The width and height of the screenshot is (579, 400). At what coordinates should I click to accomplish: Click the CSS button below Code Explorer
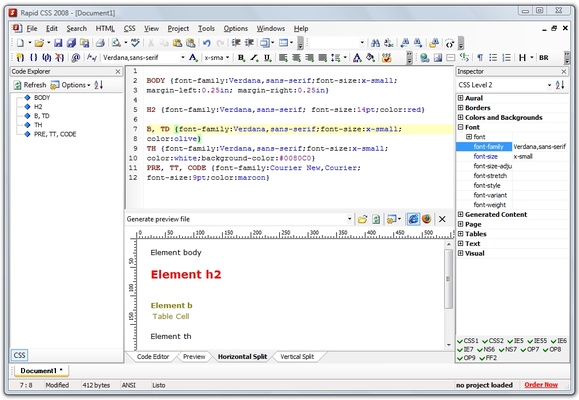click(x=19, y=355)
